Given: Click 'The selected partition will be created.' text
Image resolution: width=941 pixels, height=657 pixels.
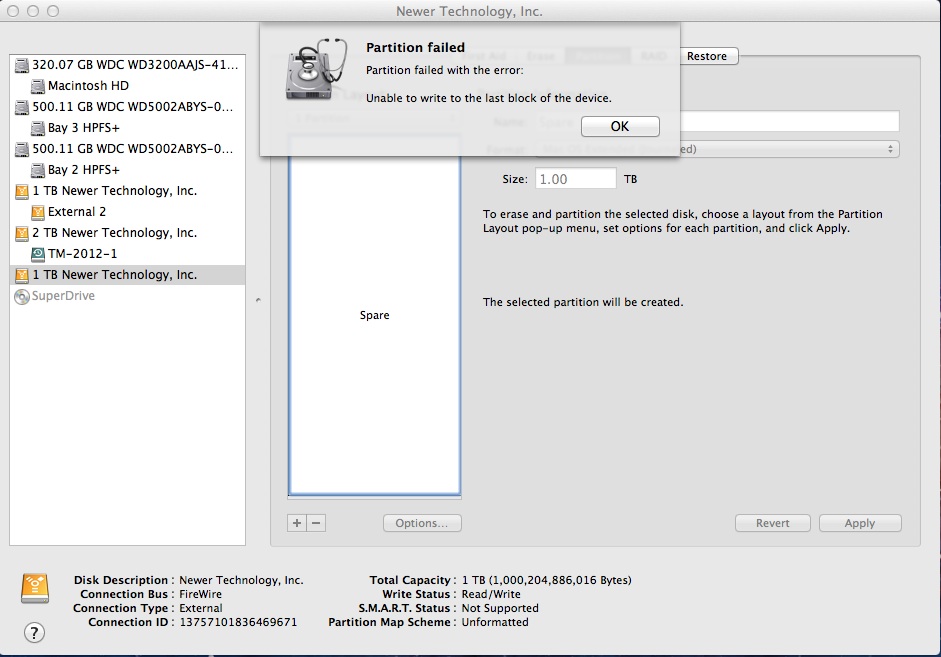Looking at the screenshot, I should [x=583, y=302].
